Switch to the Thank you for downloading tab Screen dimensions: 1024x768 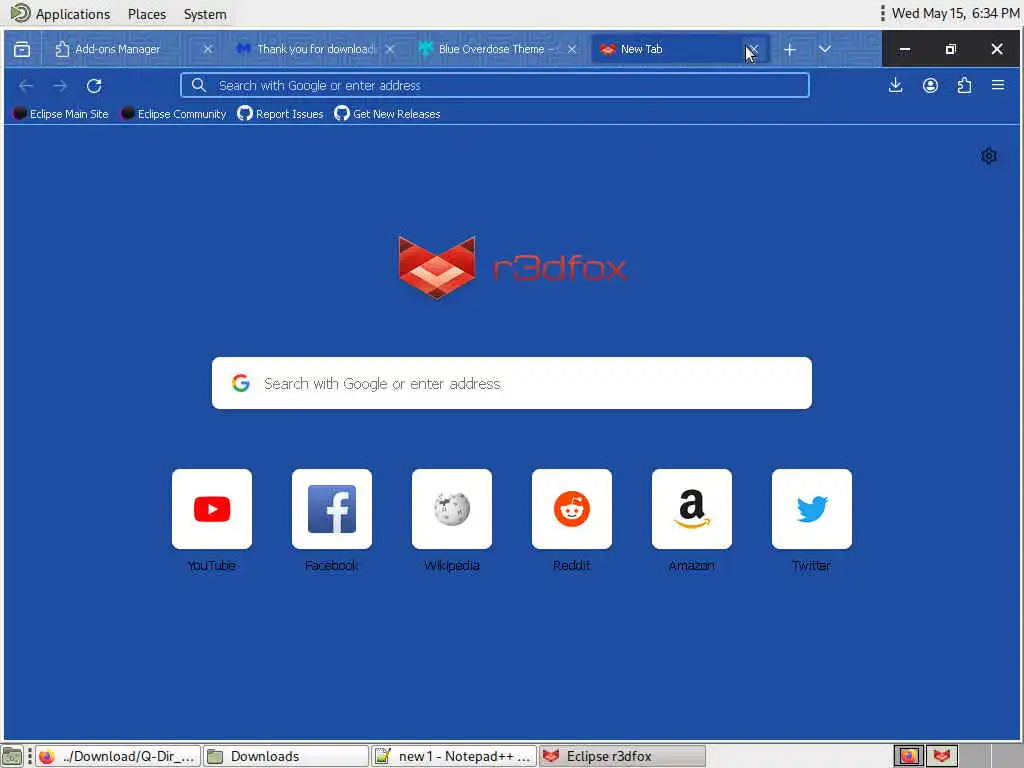click(315, 49)
